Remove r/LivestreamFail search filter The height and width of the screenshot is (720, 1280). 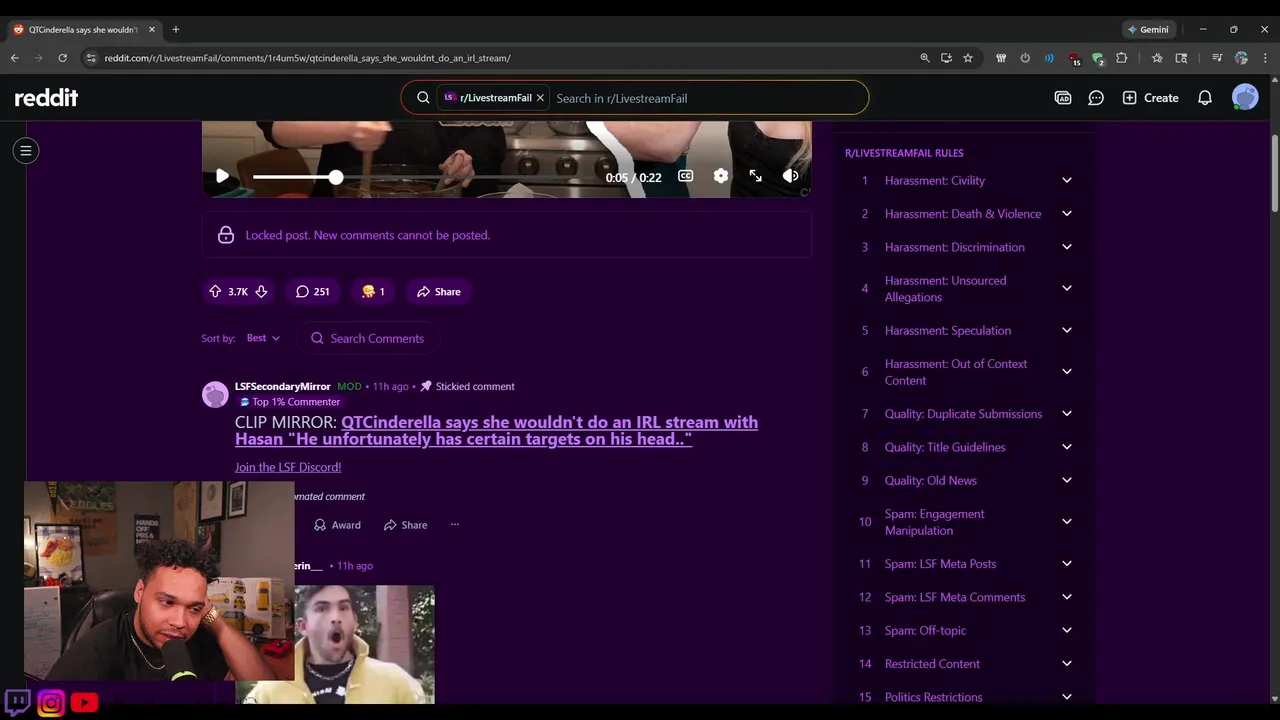540,98
